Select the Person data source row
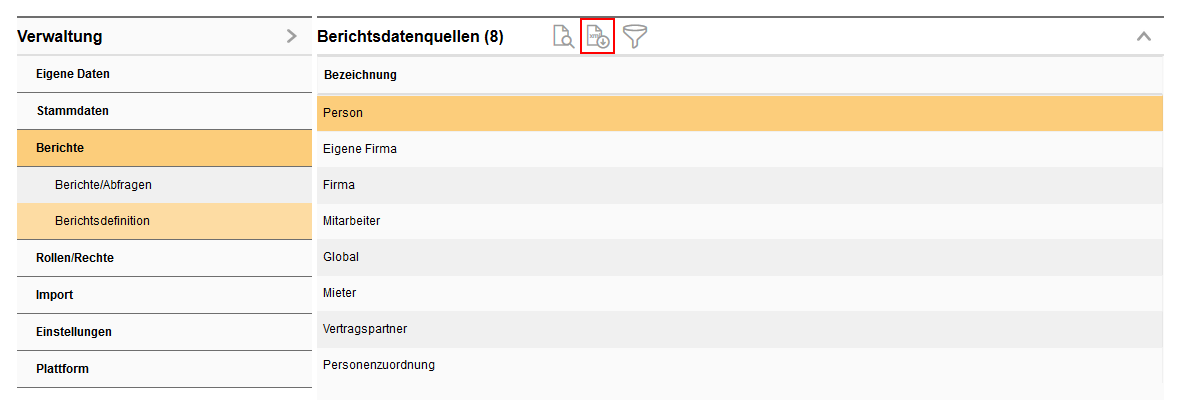Image resolution: width=1182 pixels, height=407 pixels. click(343, 113)
